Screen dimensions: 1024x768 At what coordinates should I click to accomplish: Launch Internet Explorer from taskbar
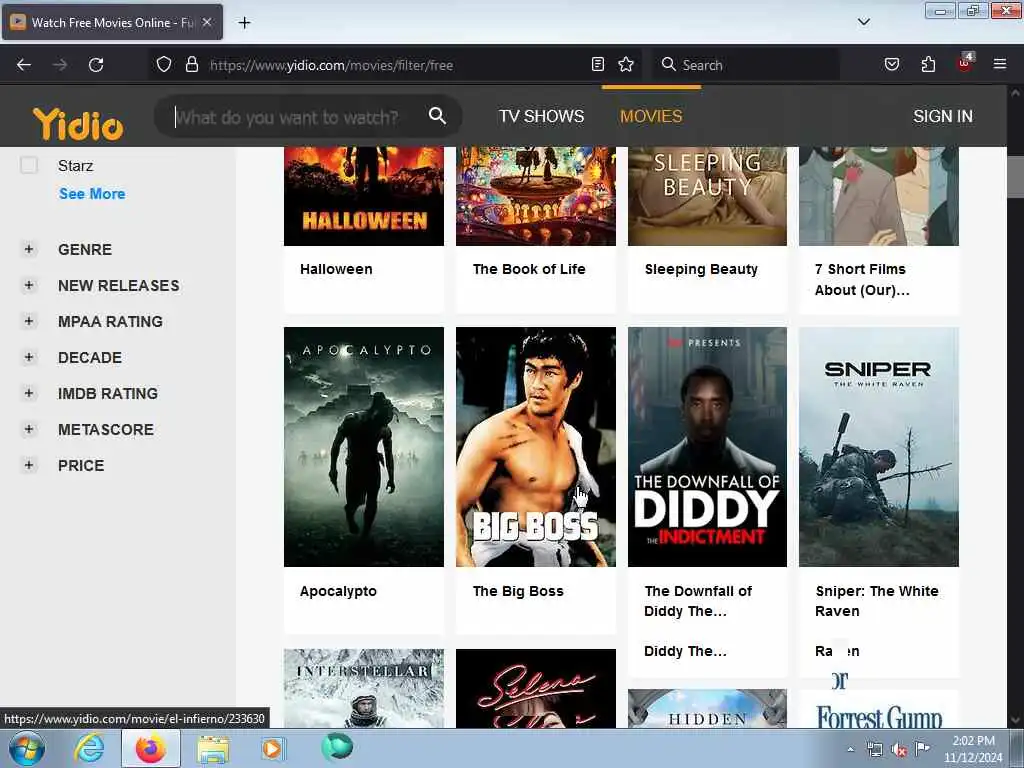click(89, 748)
